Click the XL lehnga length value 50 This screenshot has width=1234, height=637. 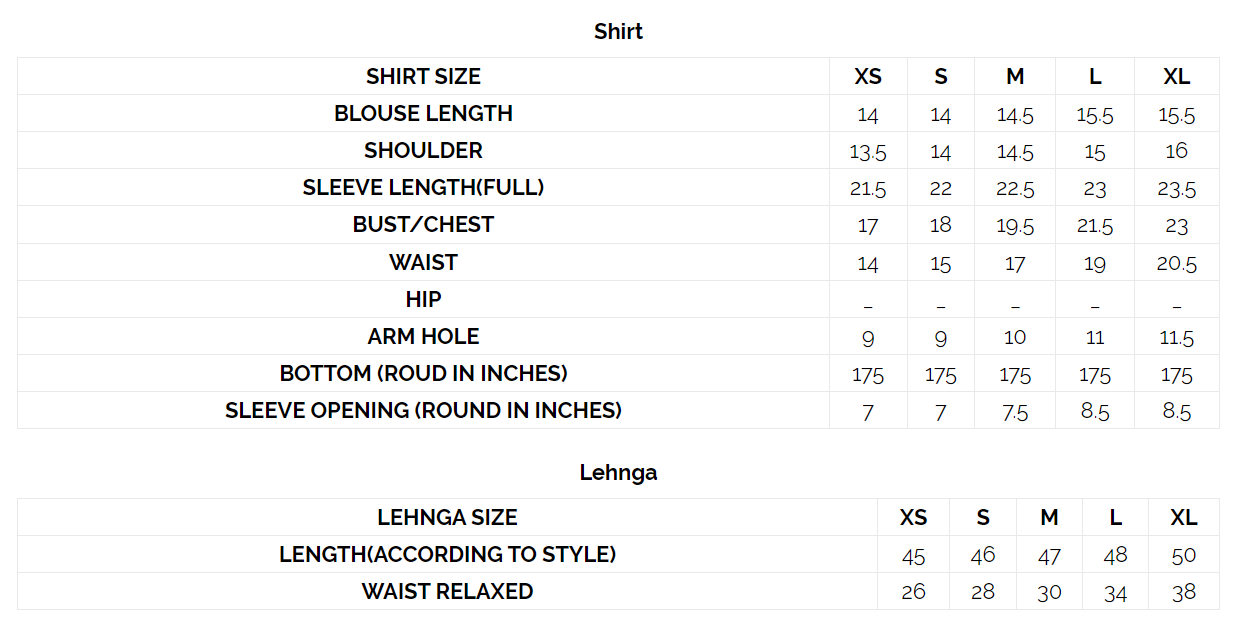[x=1184, y=555]
